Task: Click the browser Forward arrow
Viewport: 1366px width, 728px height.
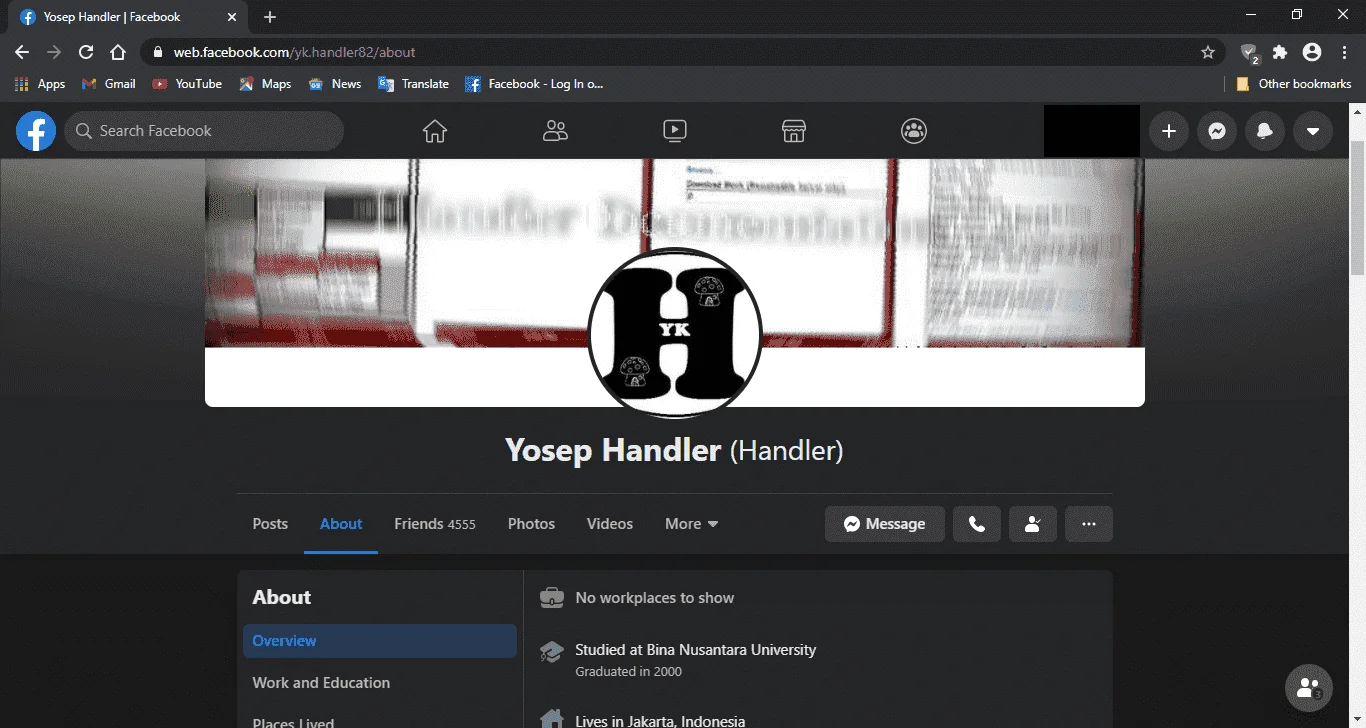Action: (54, 52)
